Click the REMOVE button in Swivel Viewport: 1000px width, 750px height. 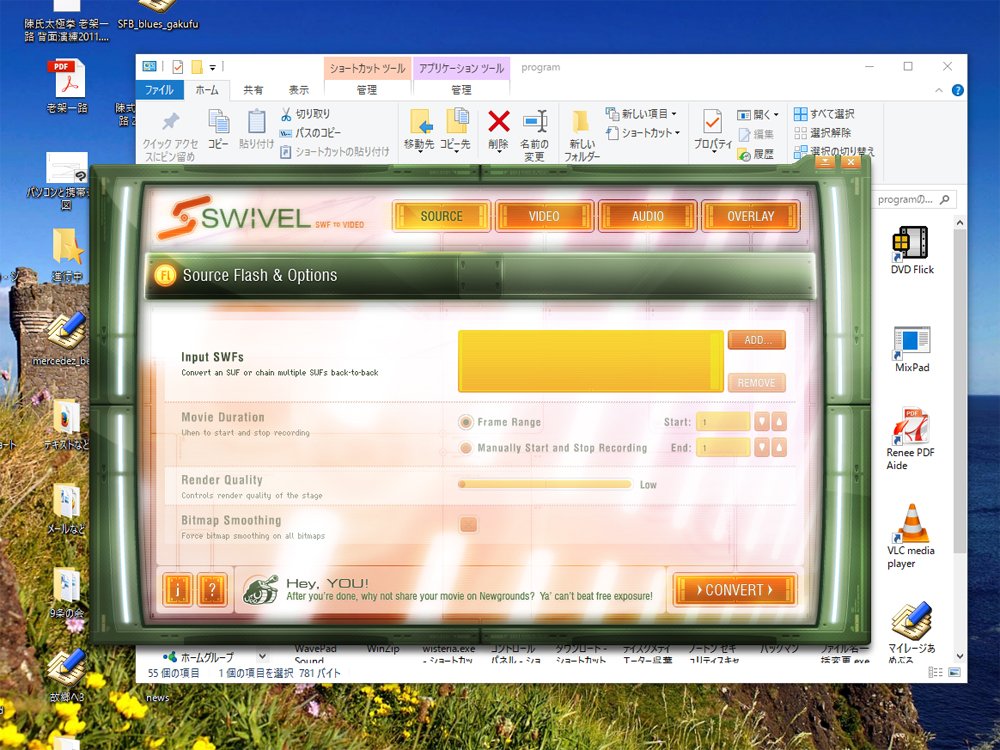coord(757,383)
